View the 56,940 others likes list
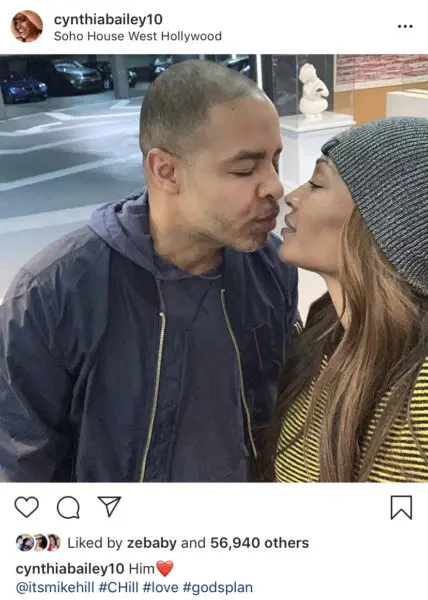428x600 pixels. (259, 543)
